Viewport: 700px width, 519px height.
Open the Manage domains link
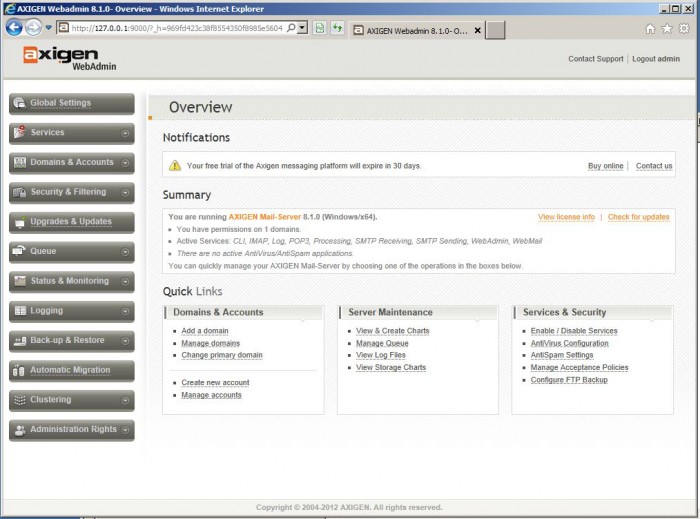[211, 343]
